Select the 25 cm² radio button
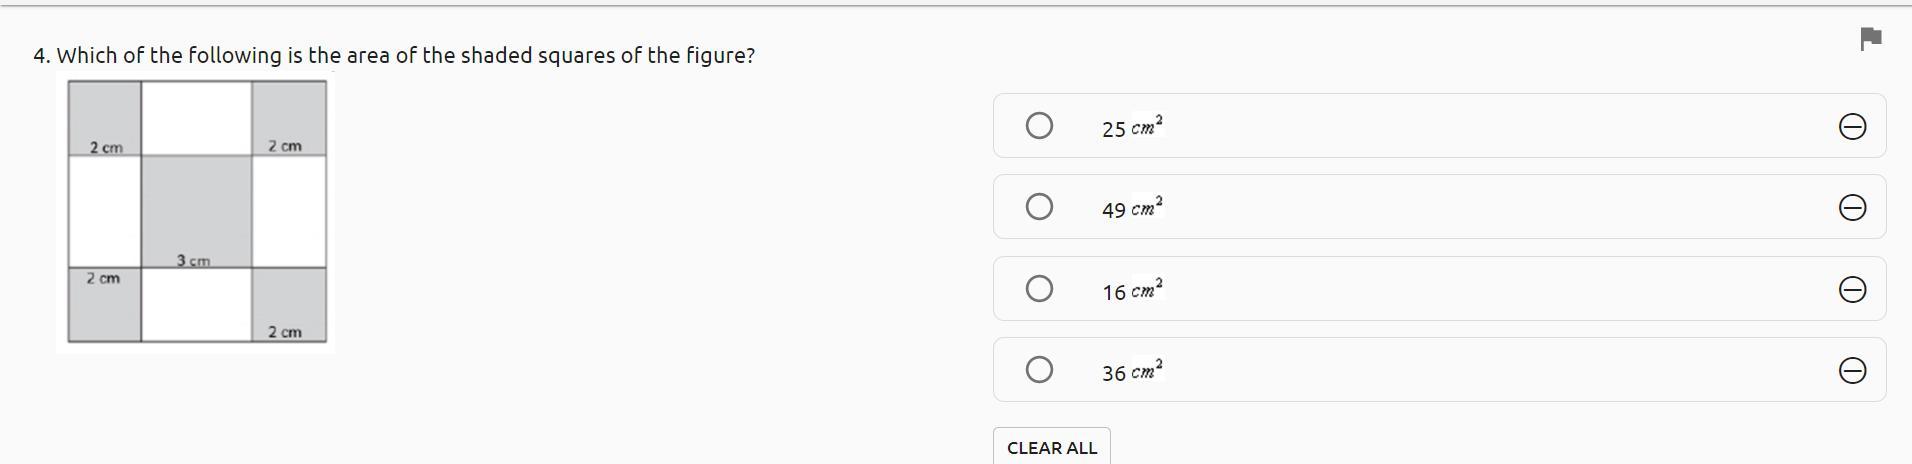Viewport: 1912px width, 464px height. click(x=1039, y=126)
